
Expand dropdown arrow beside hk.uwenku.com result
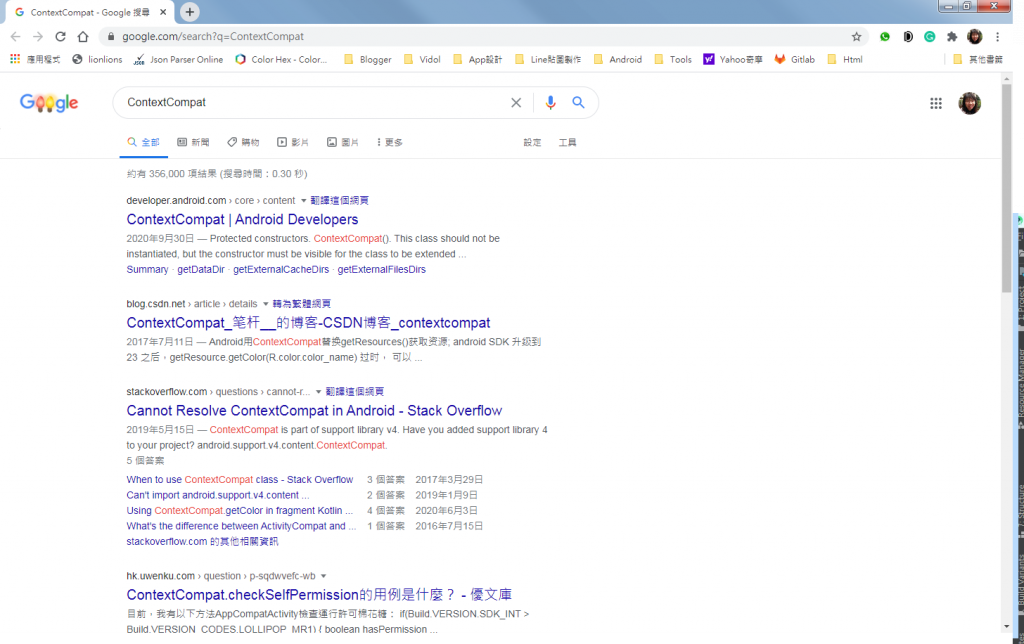(323, 576)
